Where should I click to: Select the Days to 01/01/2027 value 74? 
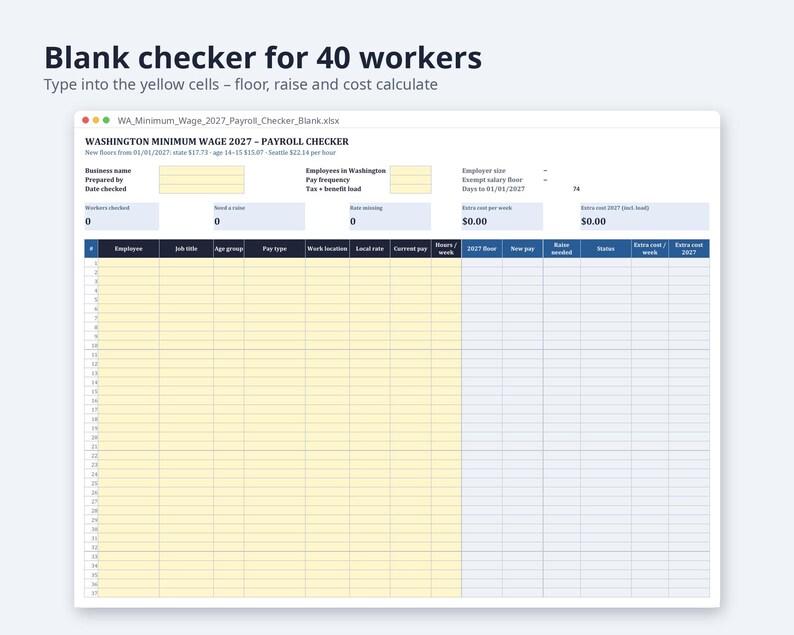576,189
